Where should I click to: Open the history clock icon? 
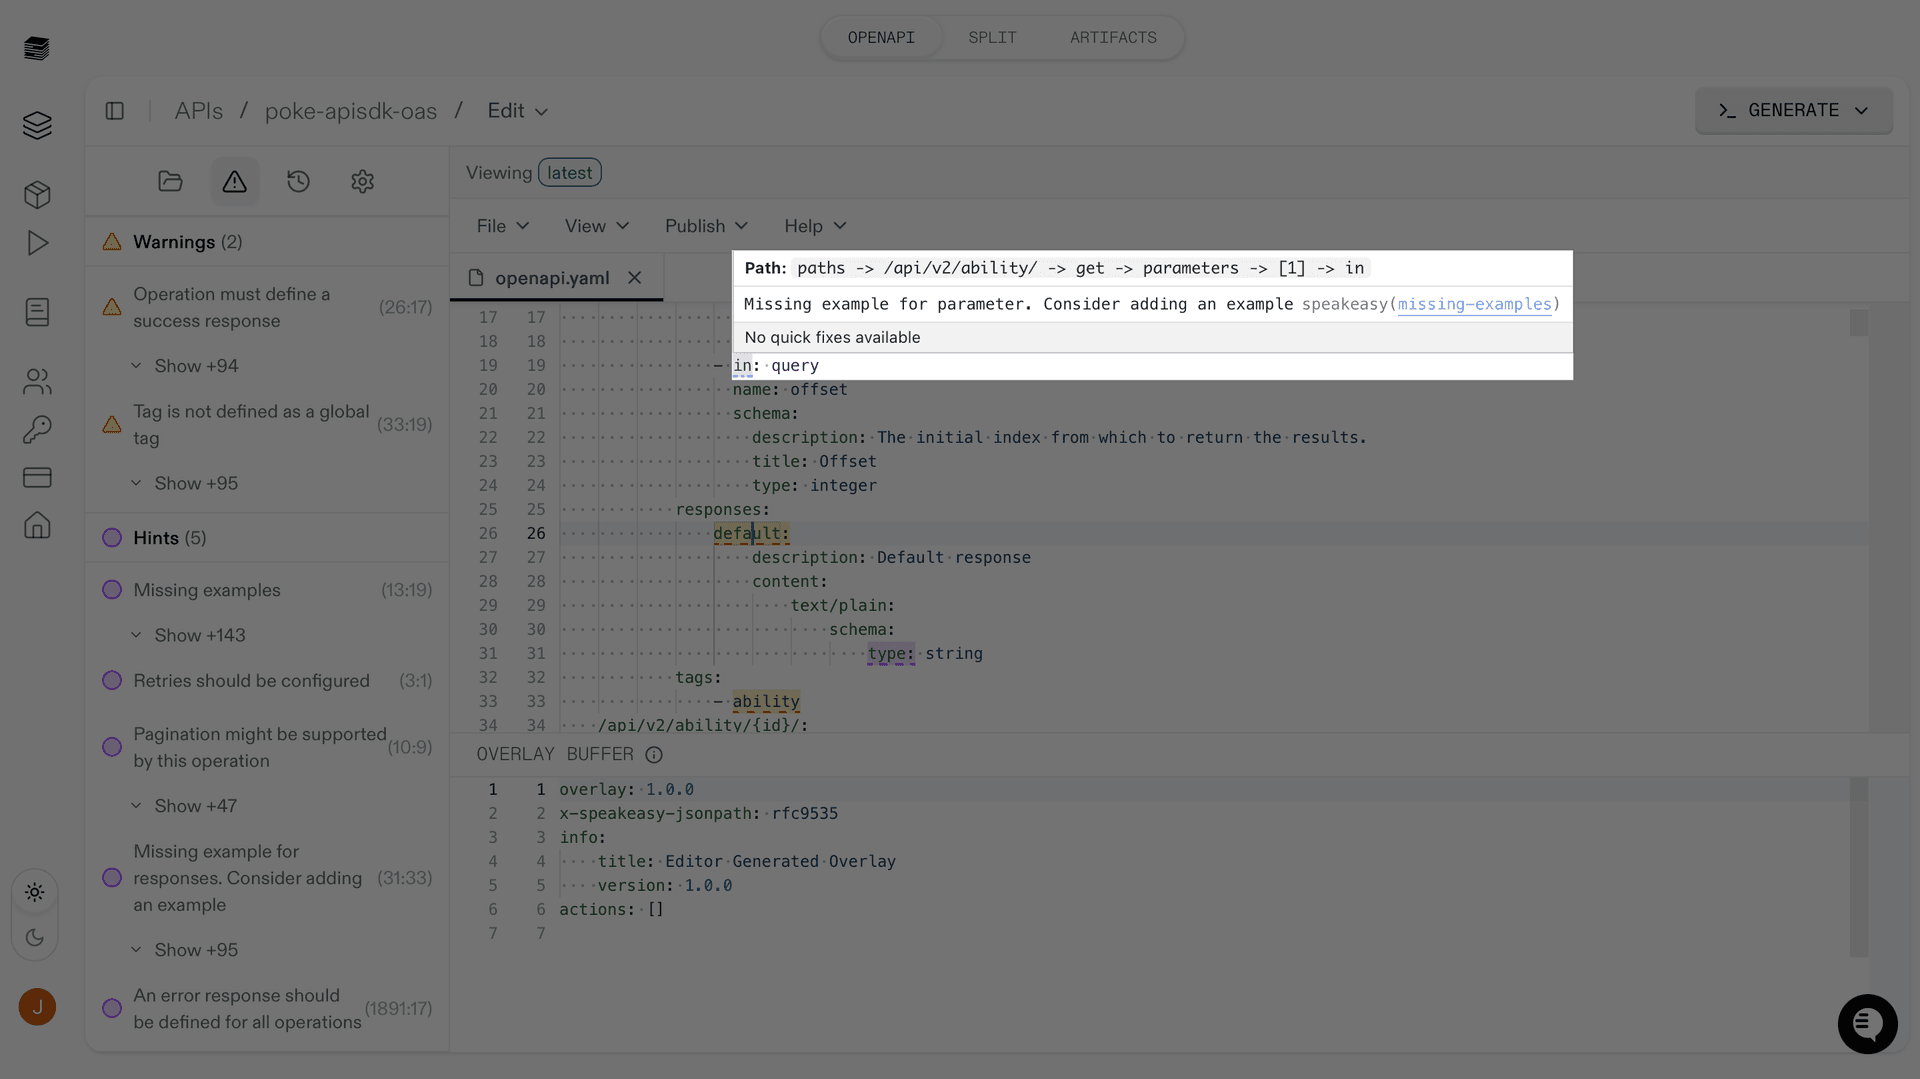click(x=298, y=181)
